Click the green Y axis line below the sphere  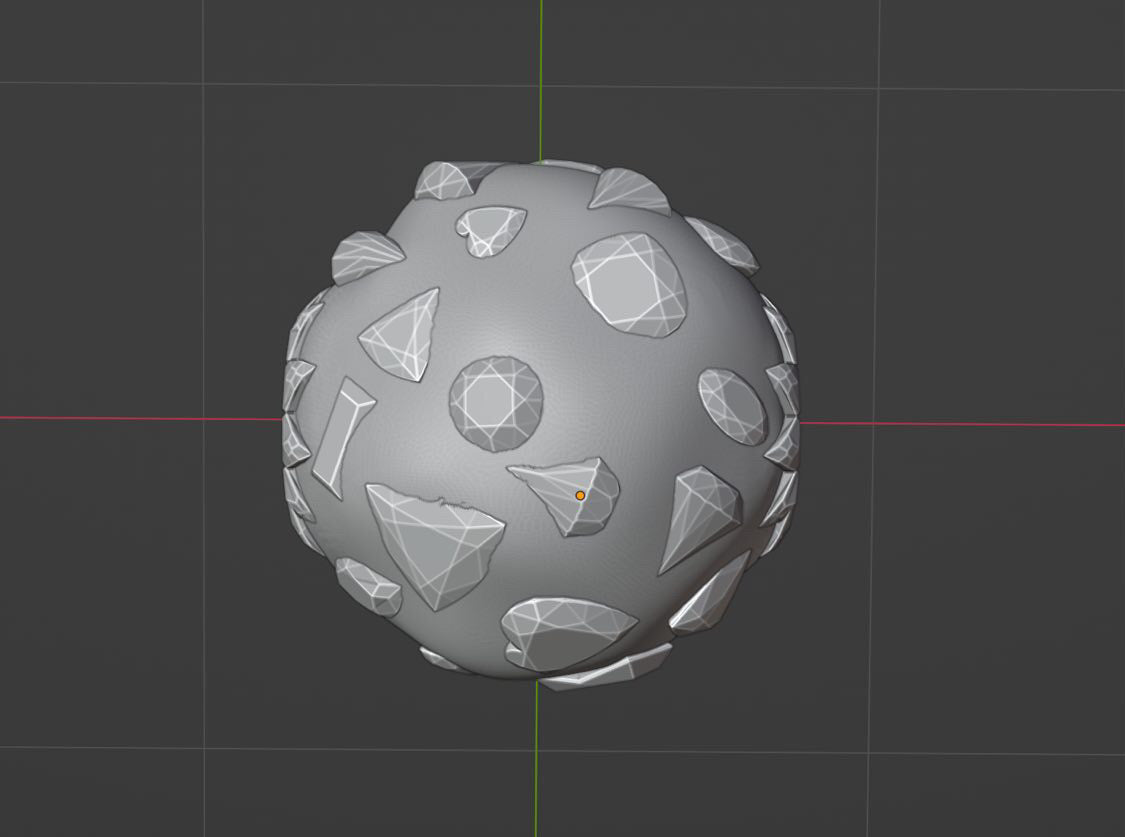tap(537, 760)
